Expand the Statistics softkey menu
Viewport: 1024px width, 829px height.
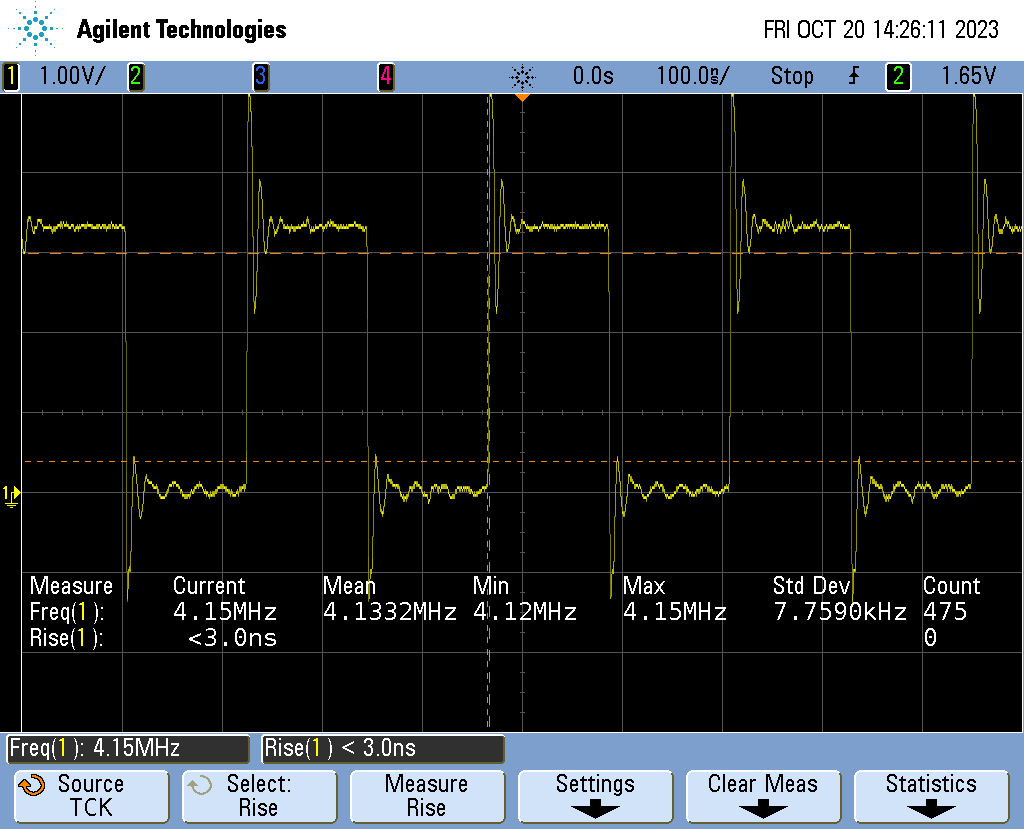(931, 796)
